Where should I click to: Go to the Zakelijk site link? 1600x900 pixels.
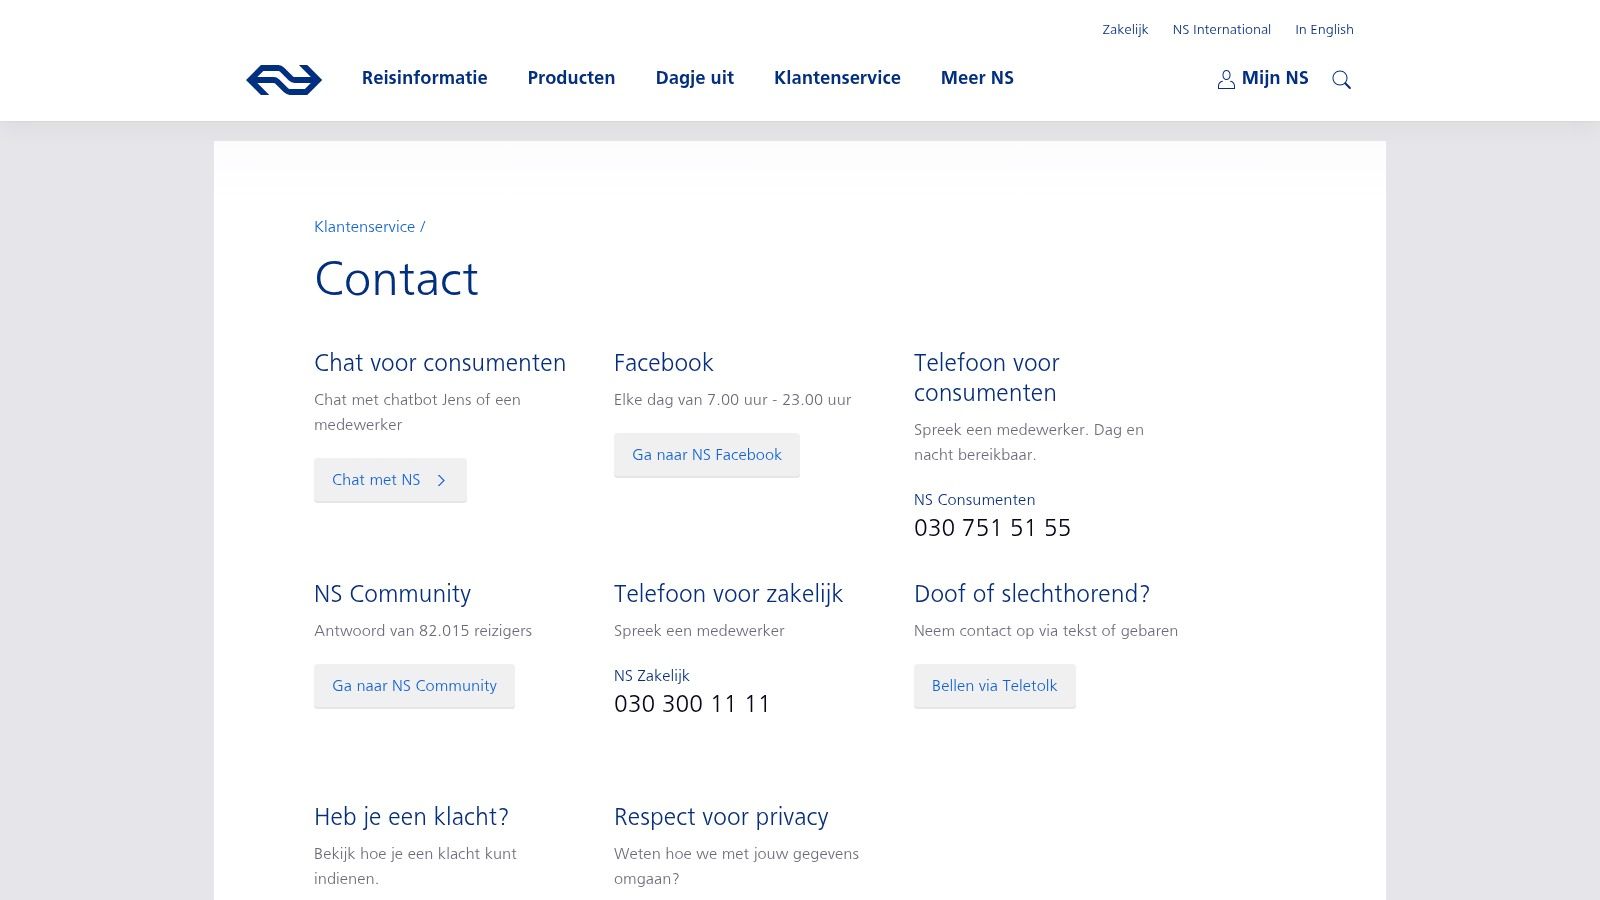point(1125,30)
